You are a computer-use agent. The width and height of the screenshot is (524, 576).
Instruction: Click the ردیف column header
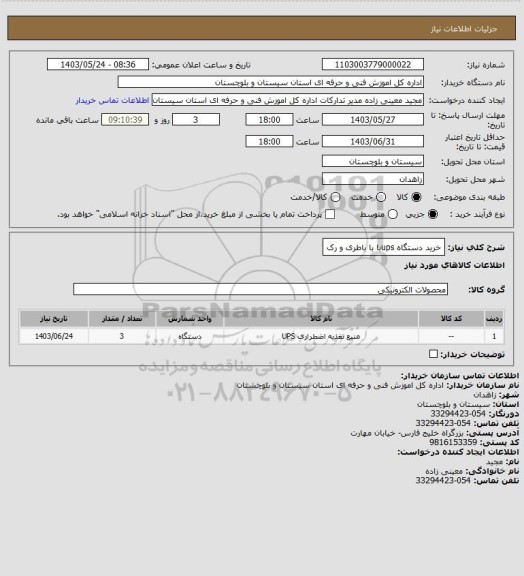pos(494,318)
